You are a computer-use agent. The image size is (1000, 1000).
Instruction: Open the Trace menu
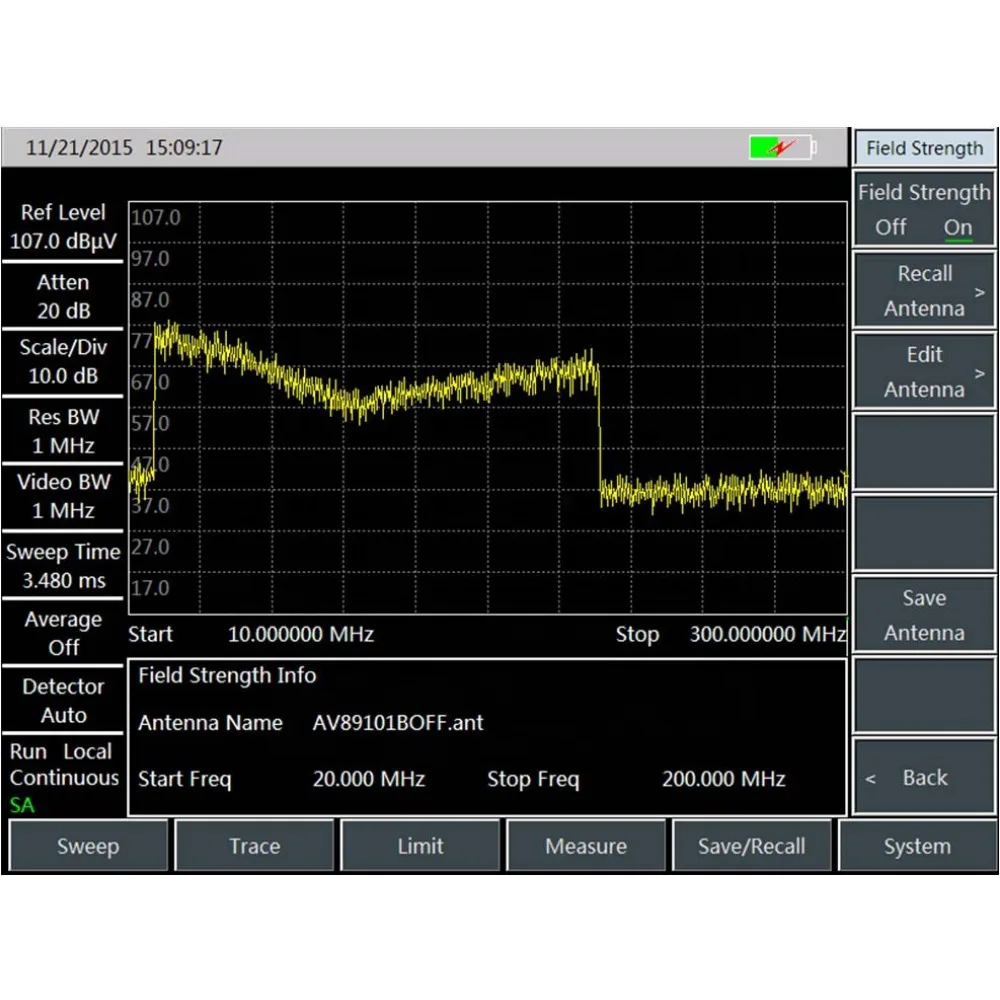click(x=254, y=846)
